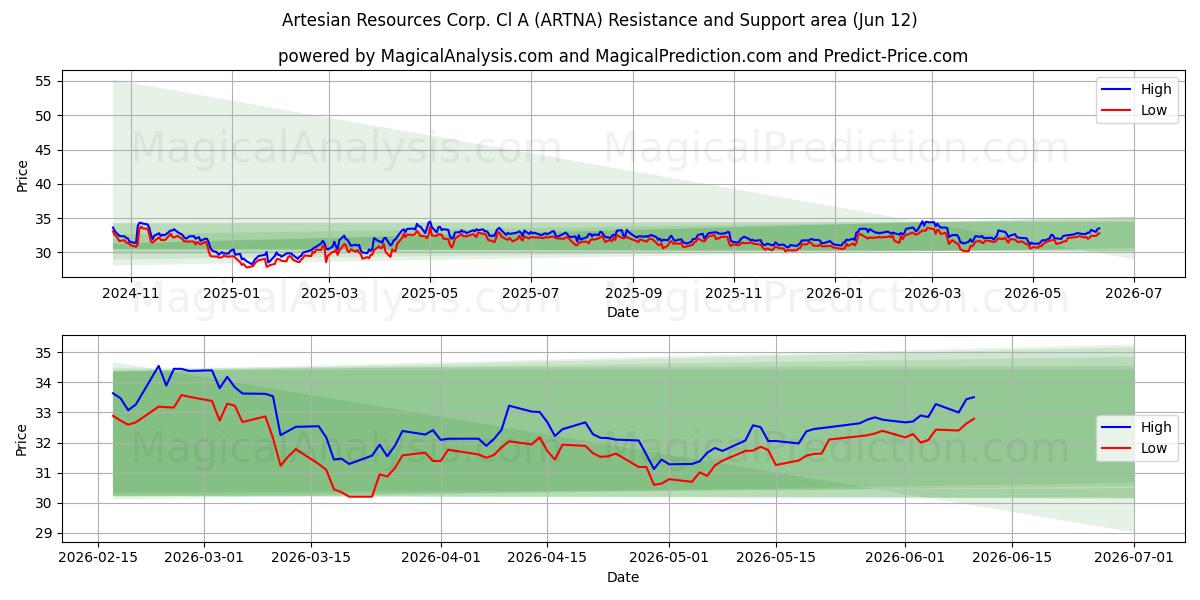
Task: Click the '2026-03-15' date tick label
Action: point(312,557)
